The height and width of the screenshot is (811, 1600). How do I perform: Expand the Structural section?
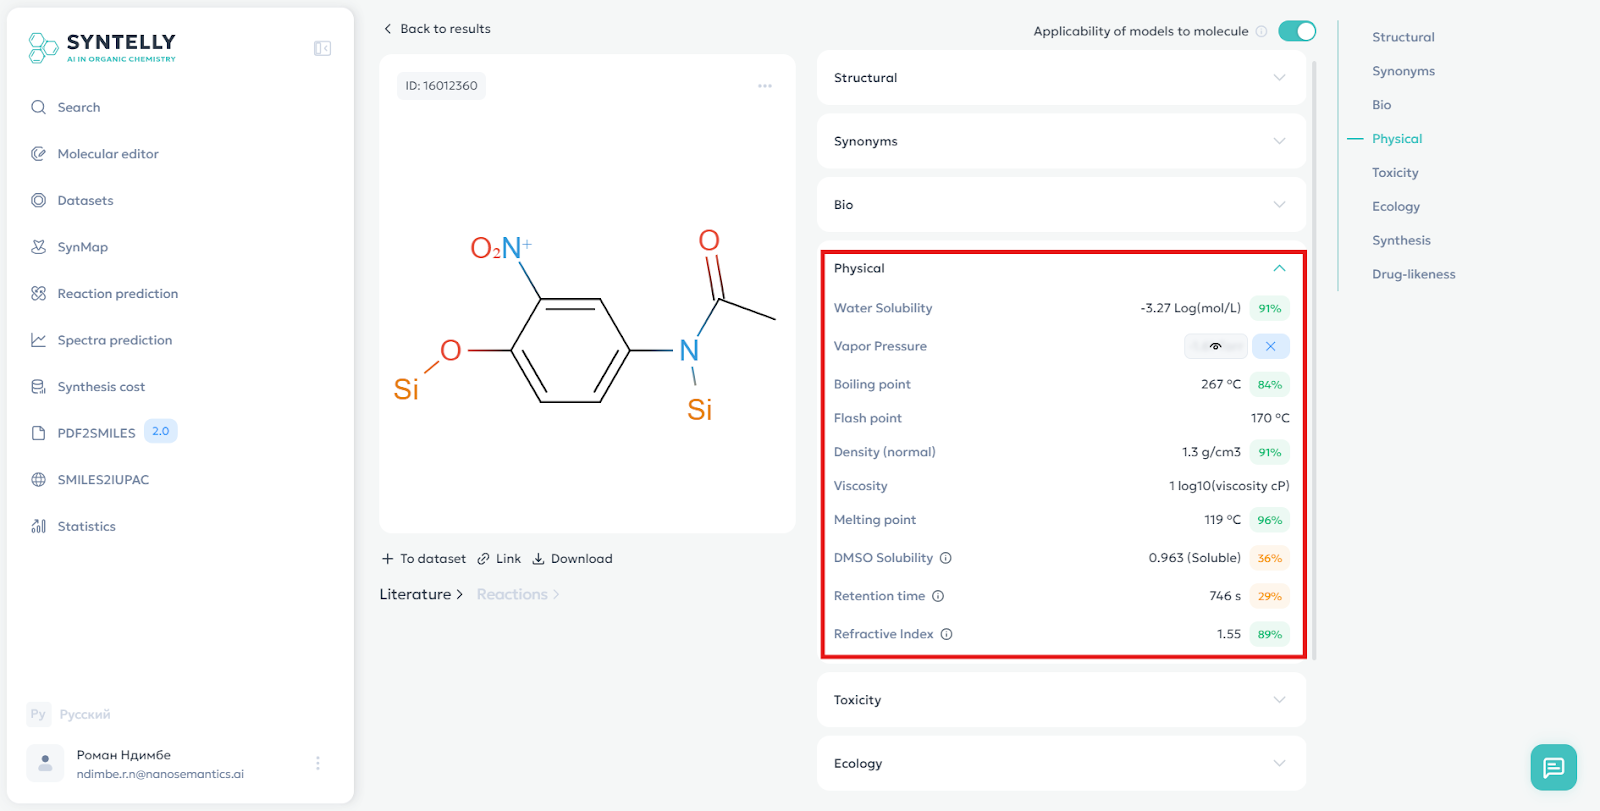[x=1061, y=78]
